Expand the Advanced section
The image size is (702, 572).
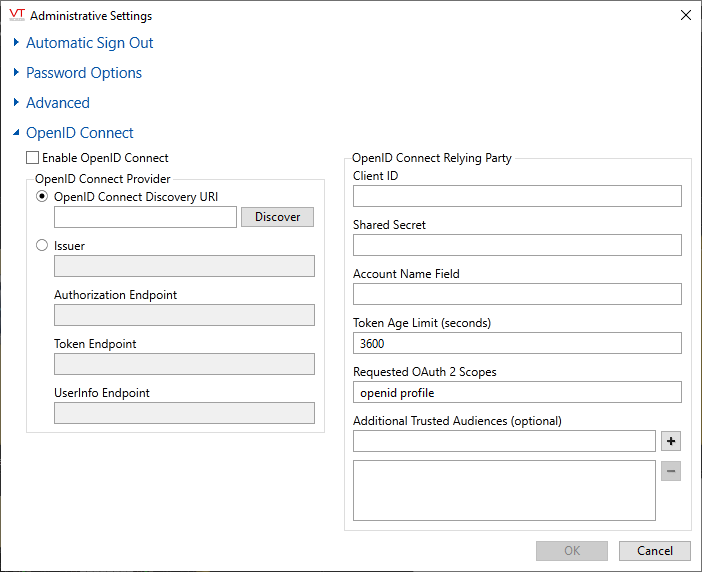coord(57,103)
